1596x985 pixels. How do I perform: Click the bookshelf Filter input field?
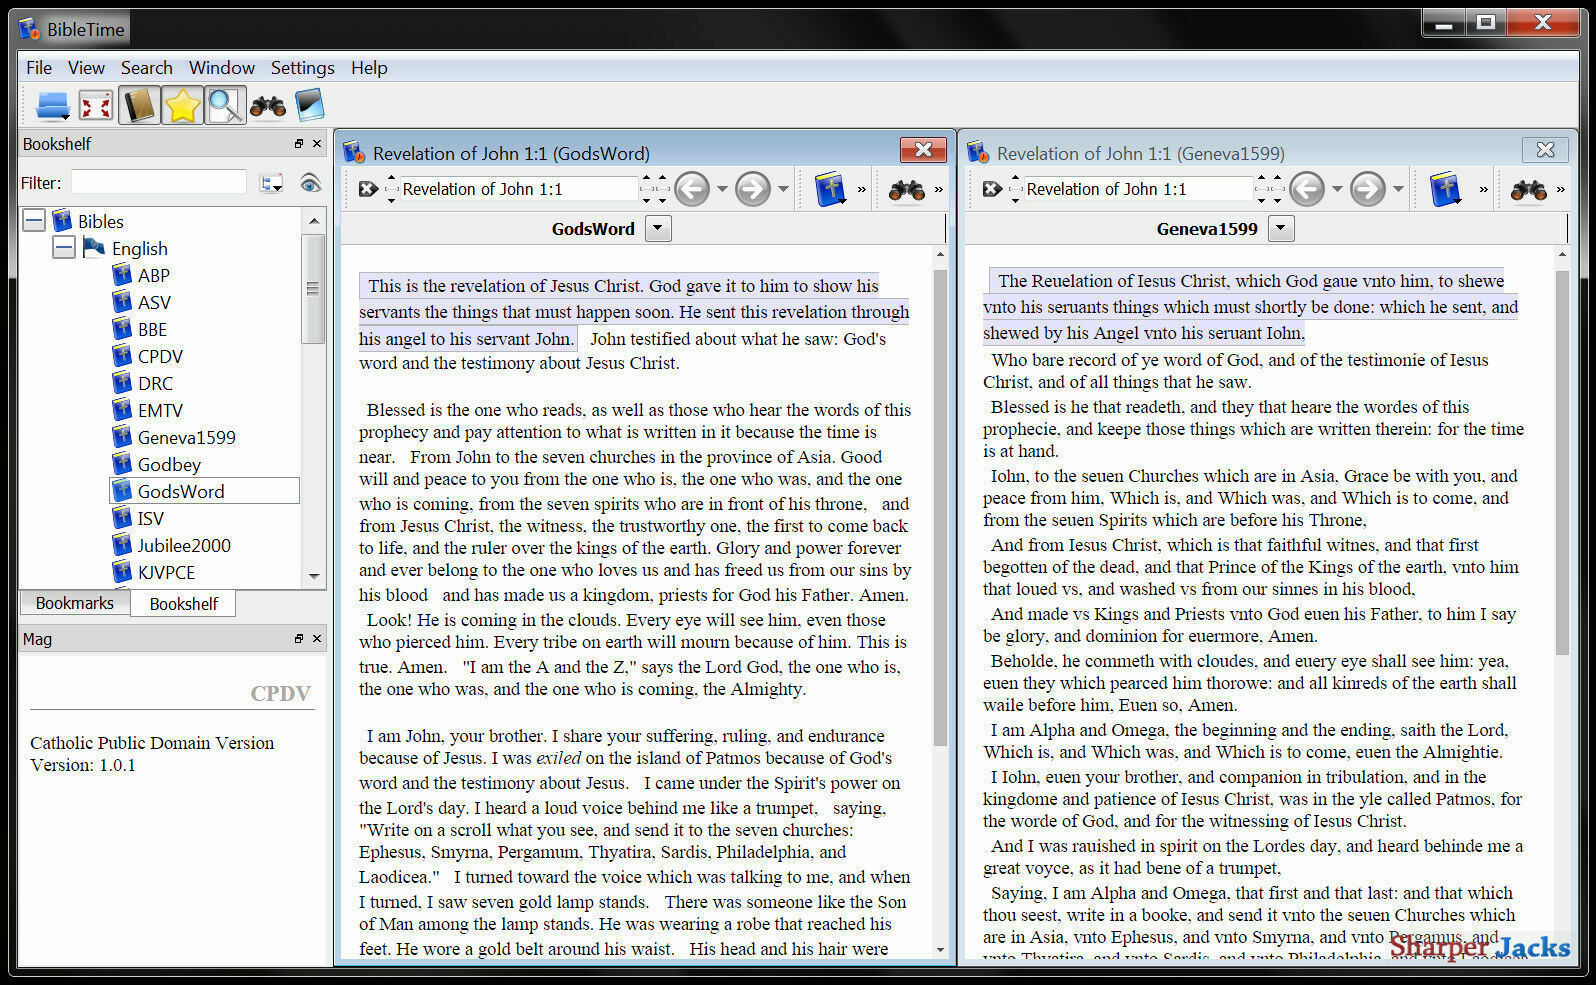point(158,182)
